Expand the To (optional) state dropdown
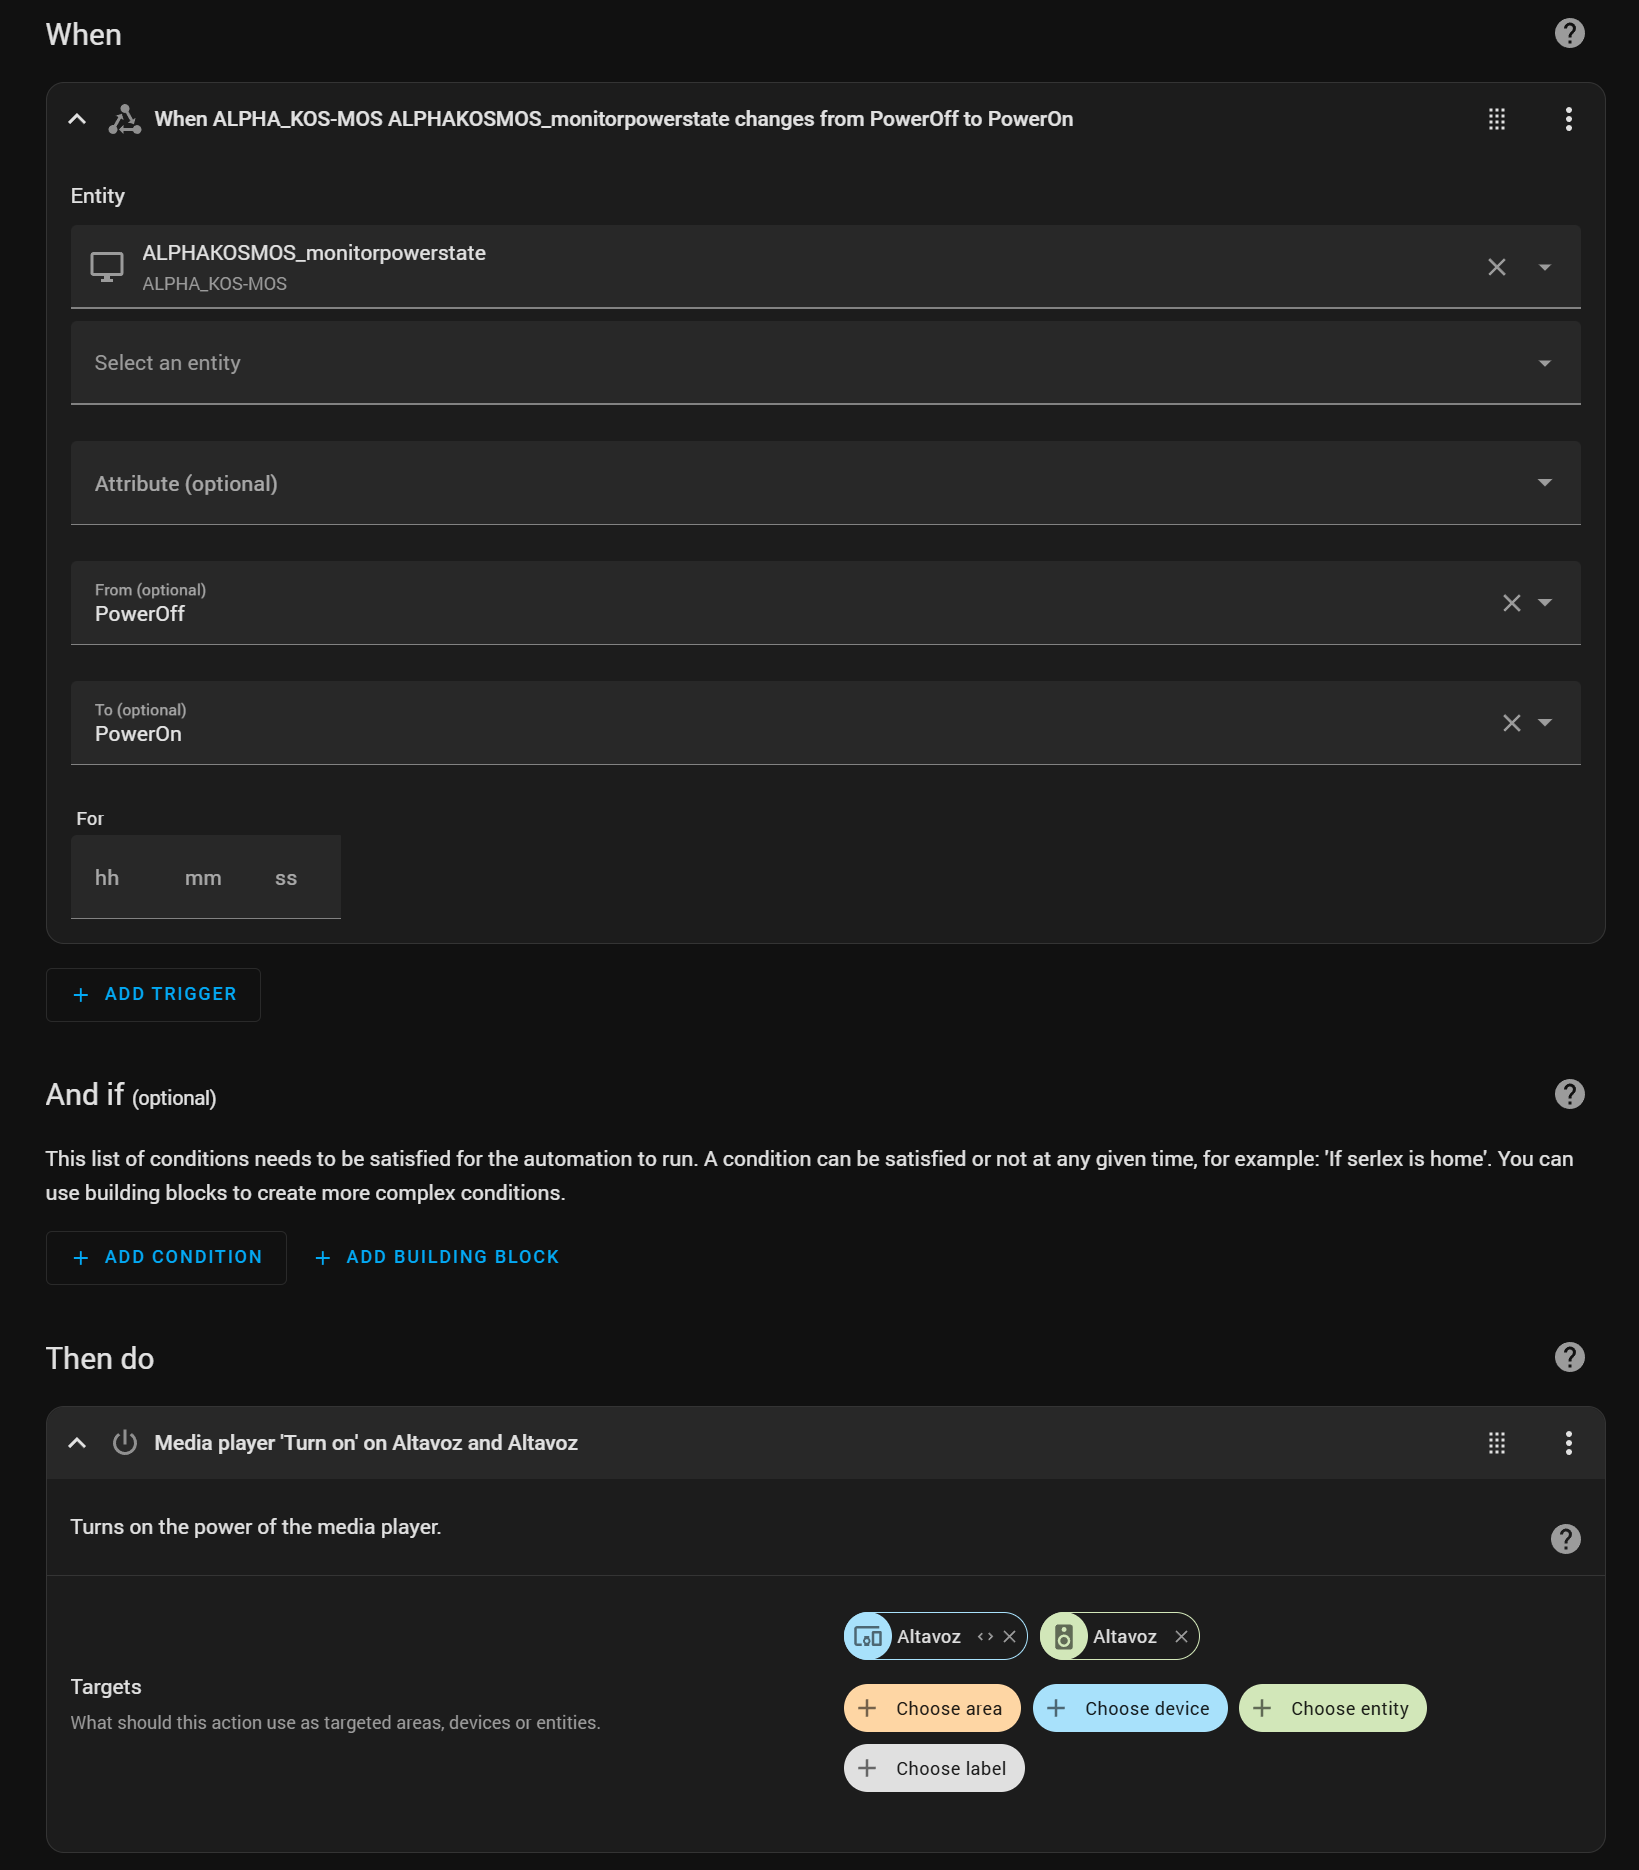Image resolution: width=1639 pixels, height=1870 pixels. tap(1544, 723)
